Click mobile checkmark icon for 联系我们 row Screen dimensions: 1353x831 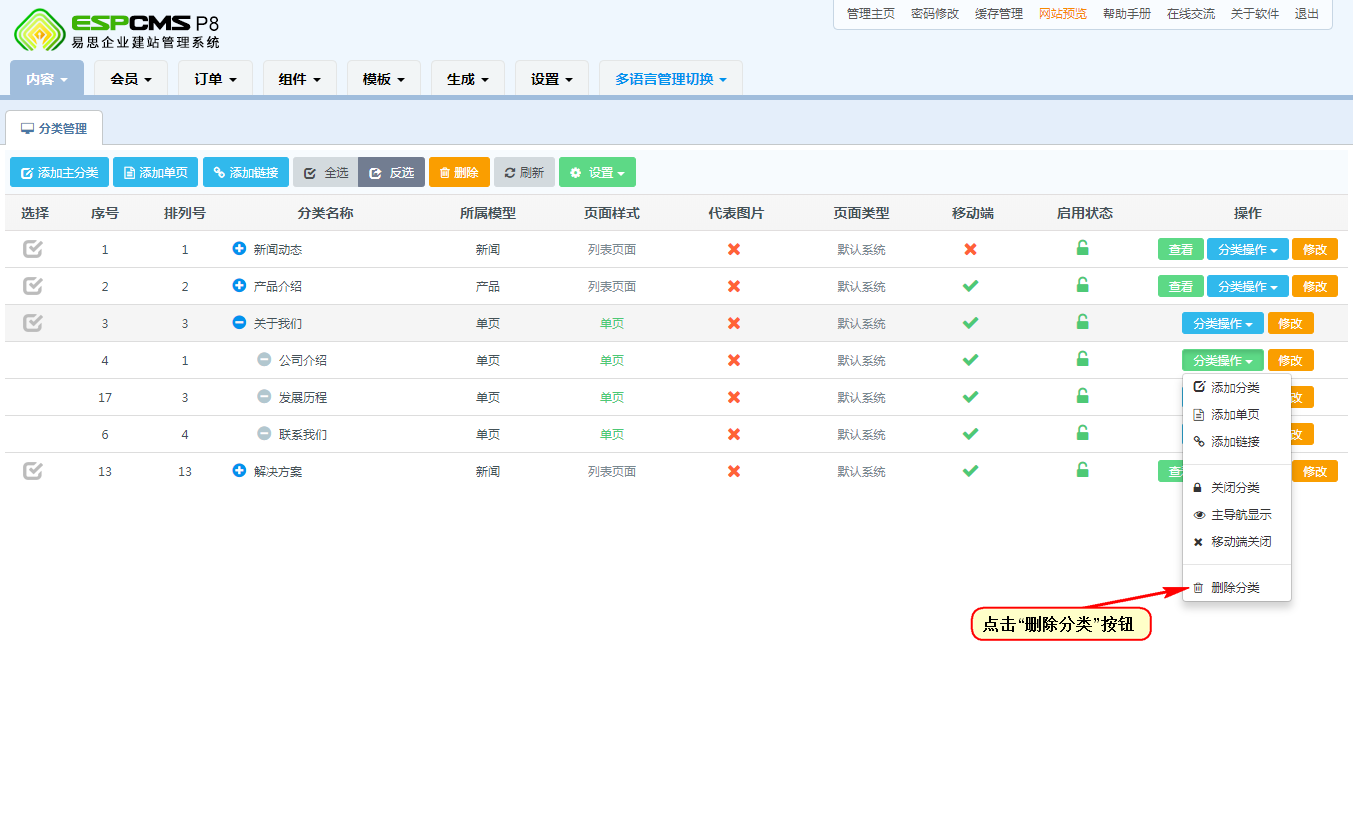point(970,434)
